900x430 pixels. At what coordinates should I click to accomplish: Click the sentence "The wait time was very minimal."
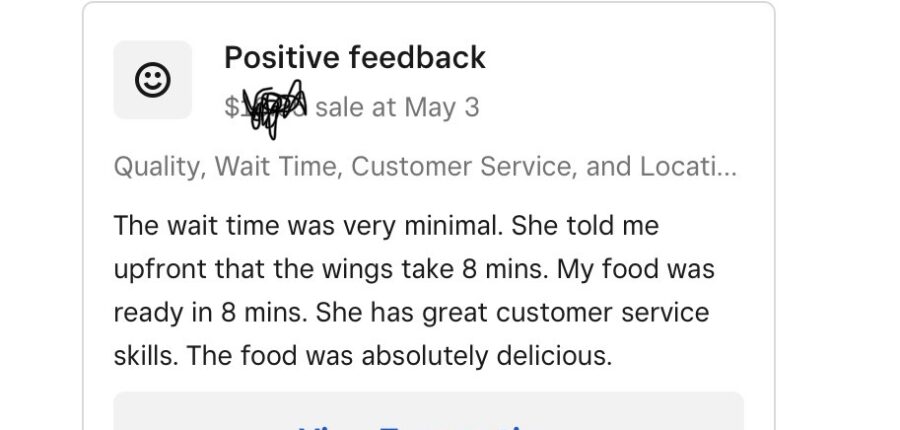(x=304, y=226)
